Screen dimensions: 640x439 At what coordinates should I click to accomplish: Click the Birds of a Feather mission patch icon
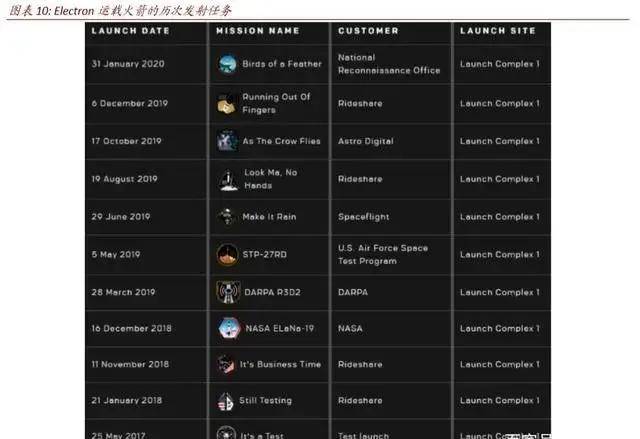click(227, 64)
